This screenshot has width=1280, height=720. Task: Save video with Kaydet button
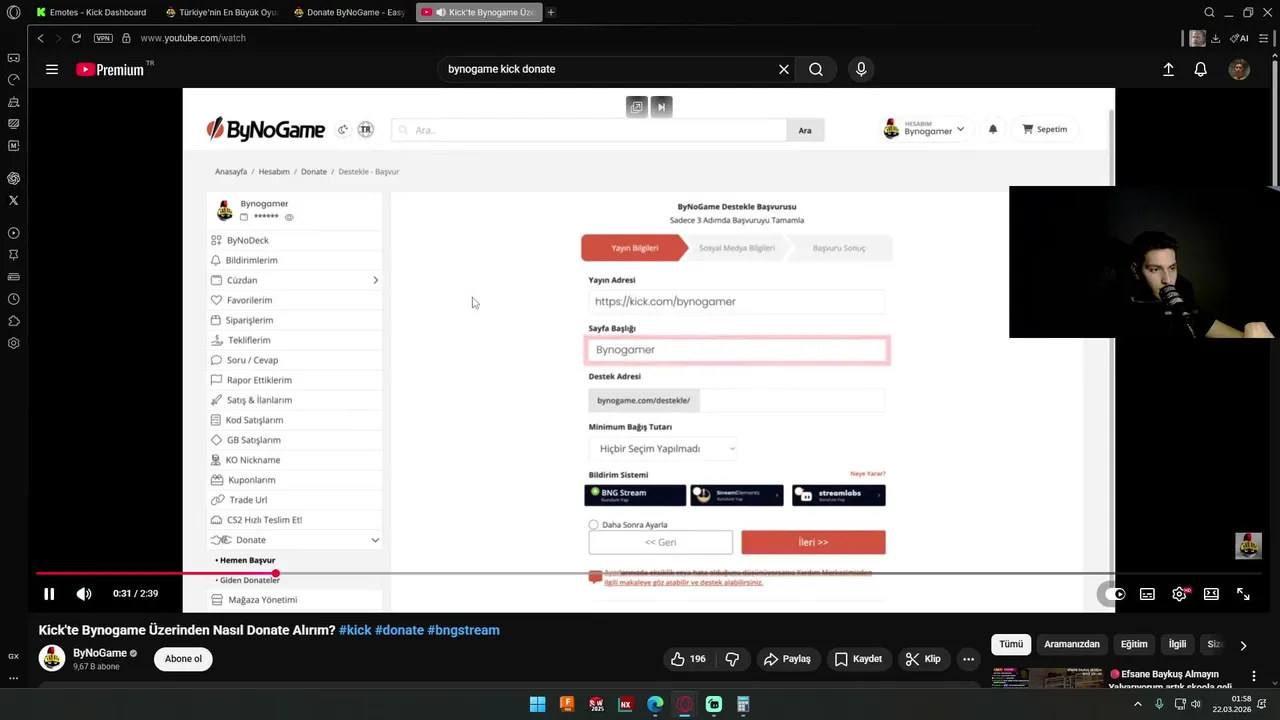(x=858, y=659)
